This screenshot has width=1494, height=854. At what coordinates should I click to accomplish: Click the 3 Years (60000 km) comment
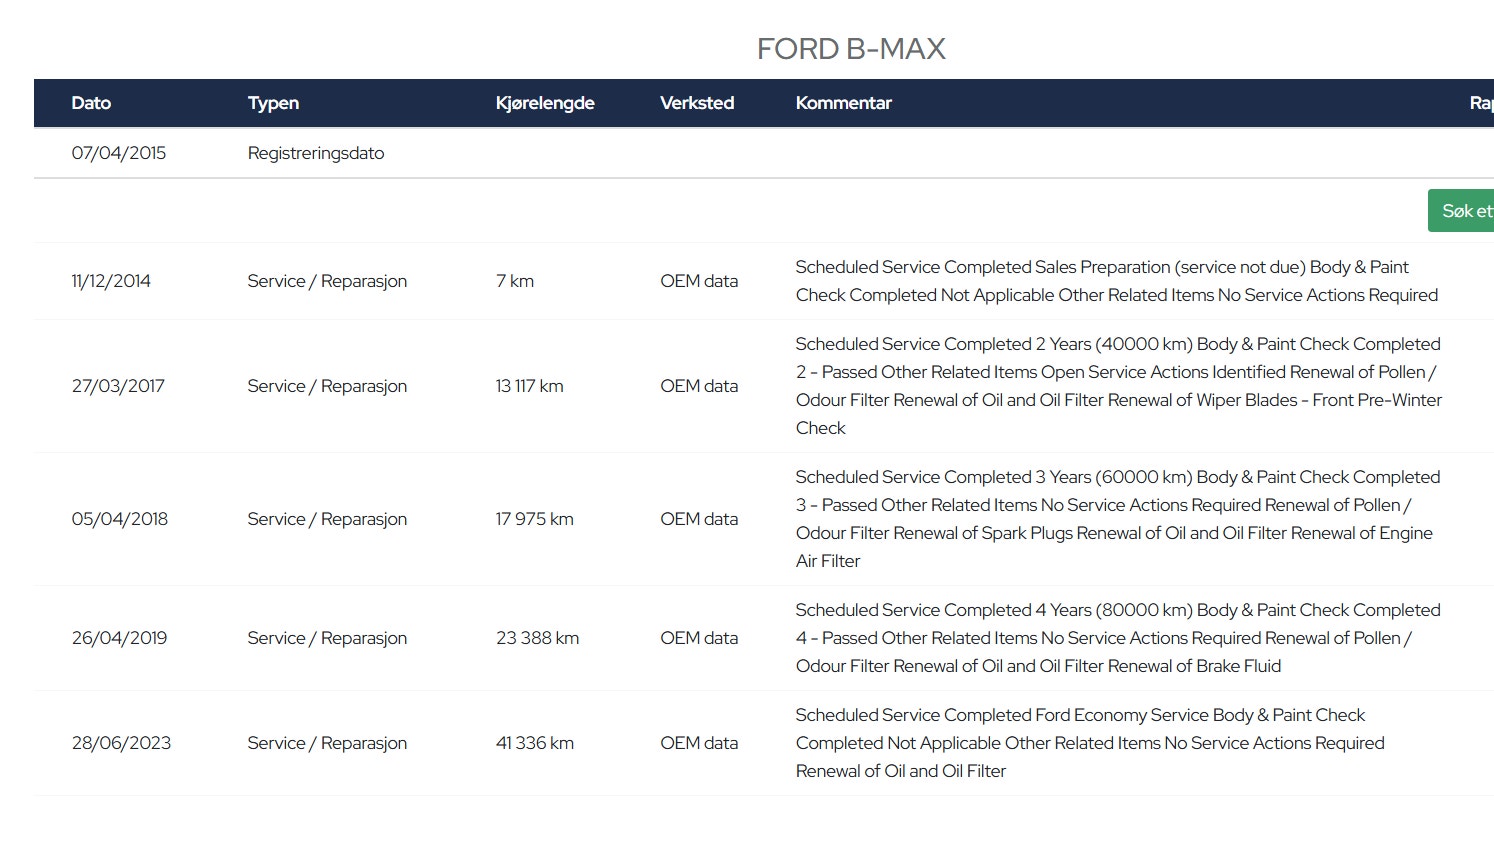(1118, 519)
